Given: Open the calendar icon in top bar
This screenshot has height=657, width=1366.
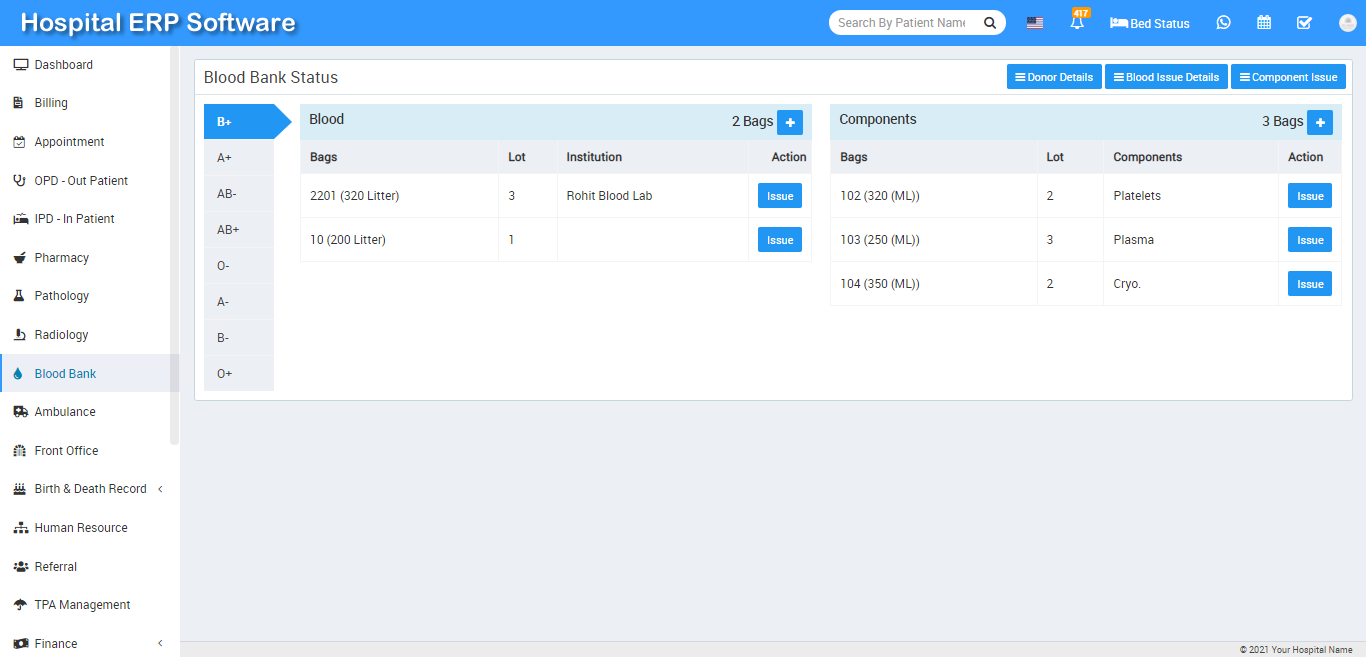Looking at the screenshot, I should click(x=1264, y=23).
